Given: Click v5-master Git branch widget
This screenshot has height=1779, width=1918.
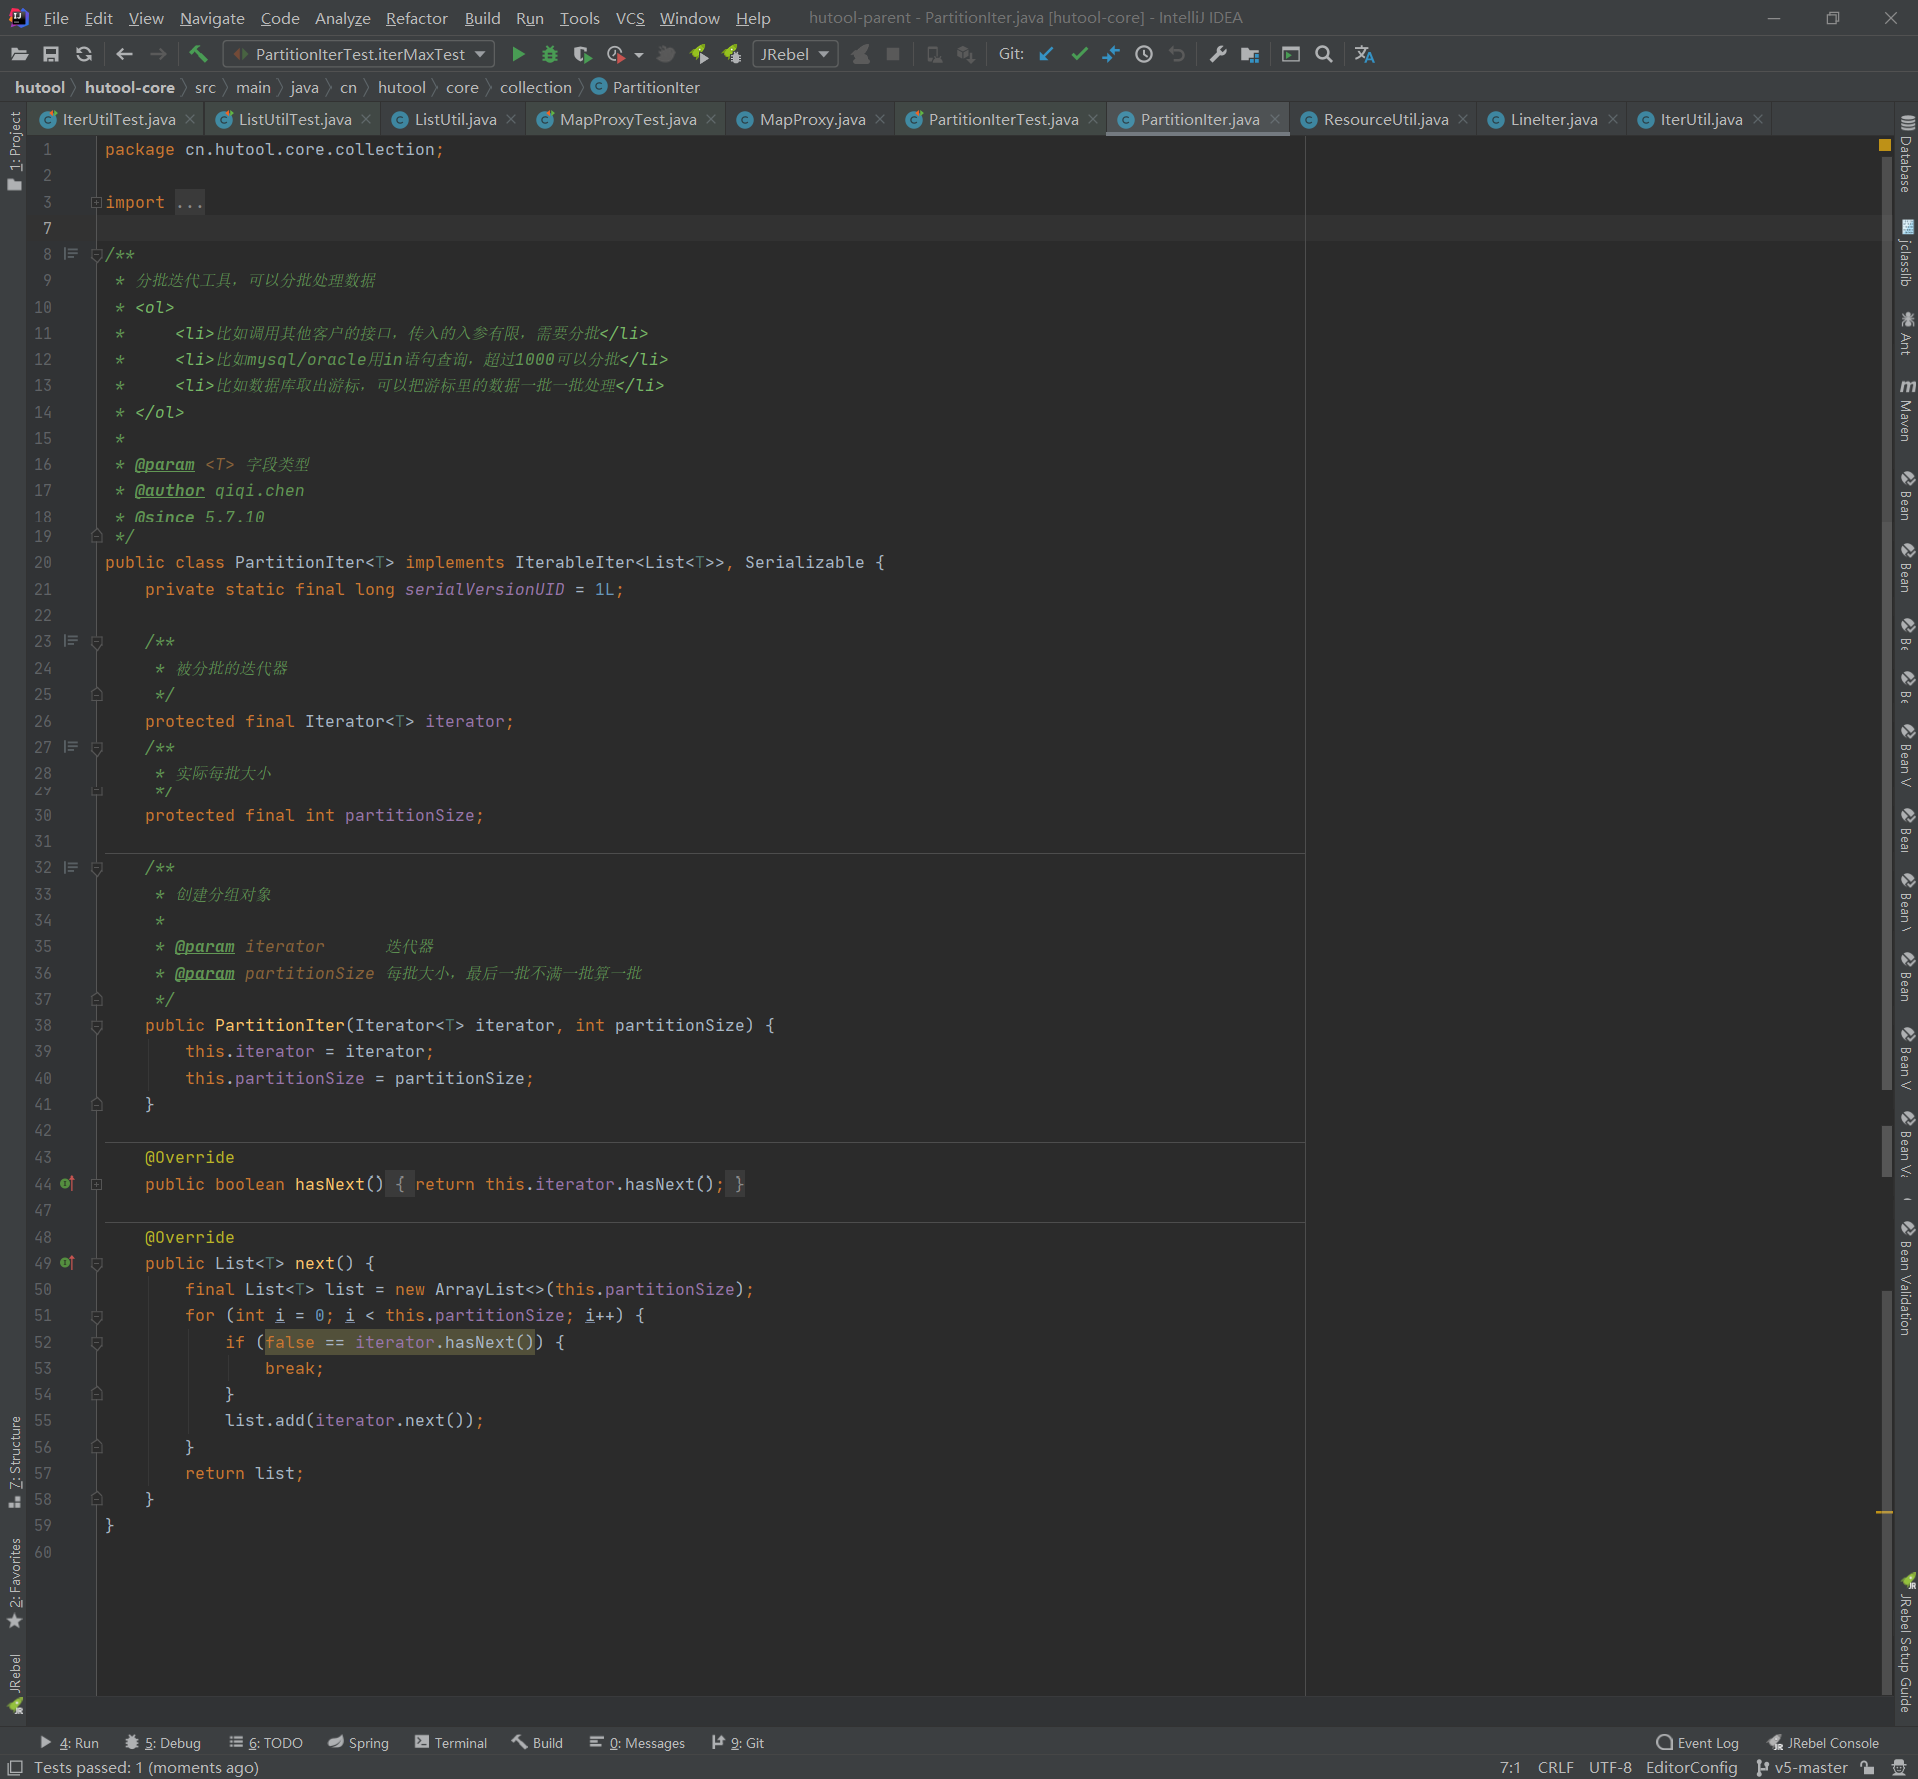Looking at the screenshot, I should pyautogui.click(x=1802, y=1767).
